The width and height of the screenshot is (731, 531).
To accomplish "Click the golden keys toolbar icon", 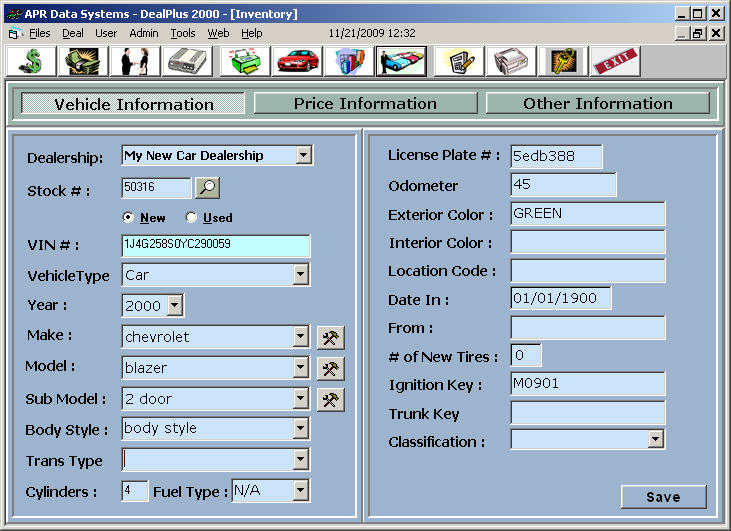I will [563, 61].
